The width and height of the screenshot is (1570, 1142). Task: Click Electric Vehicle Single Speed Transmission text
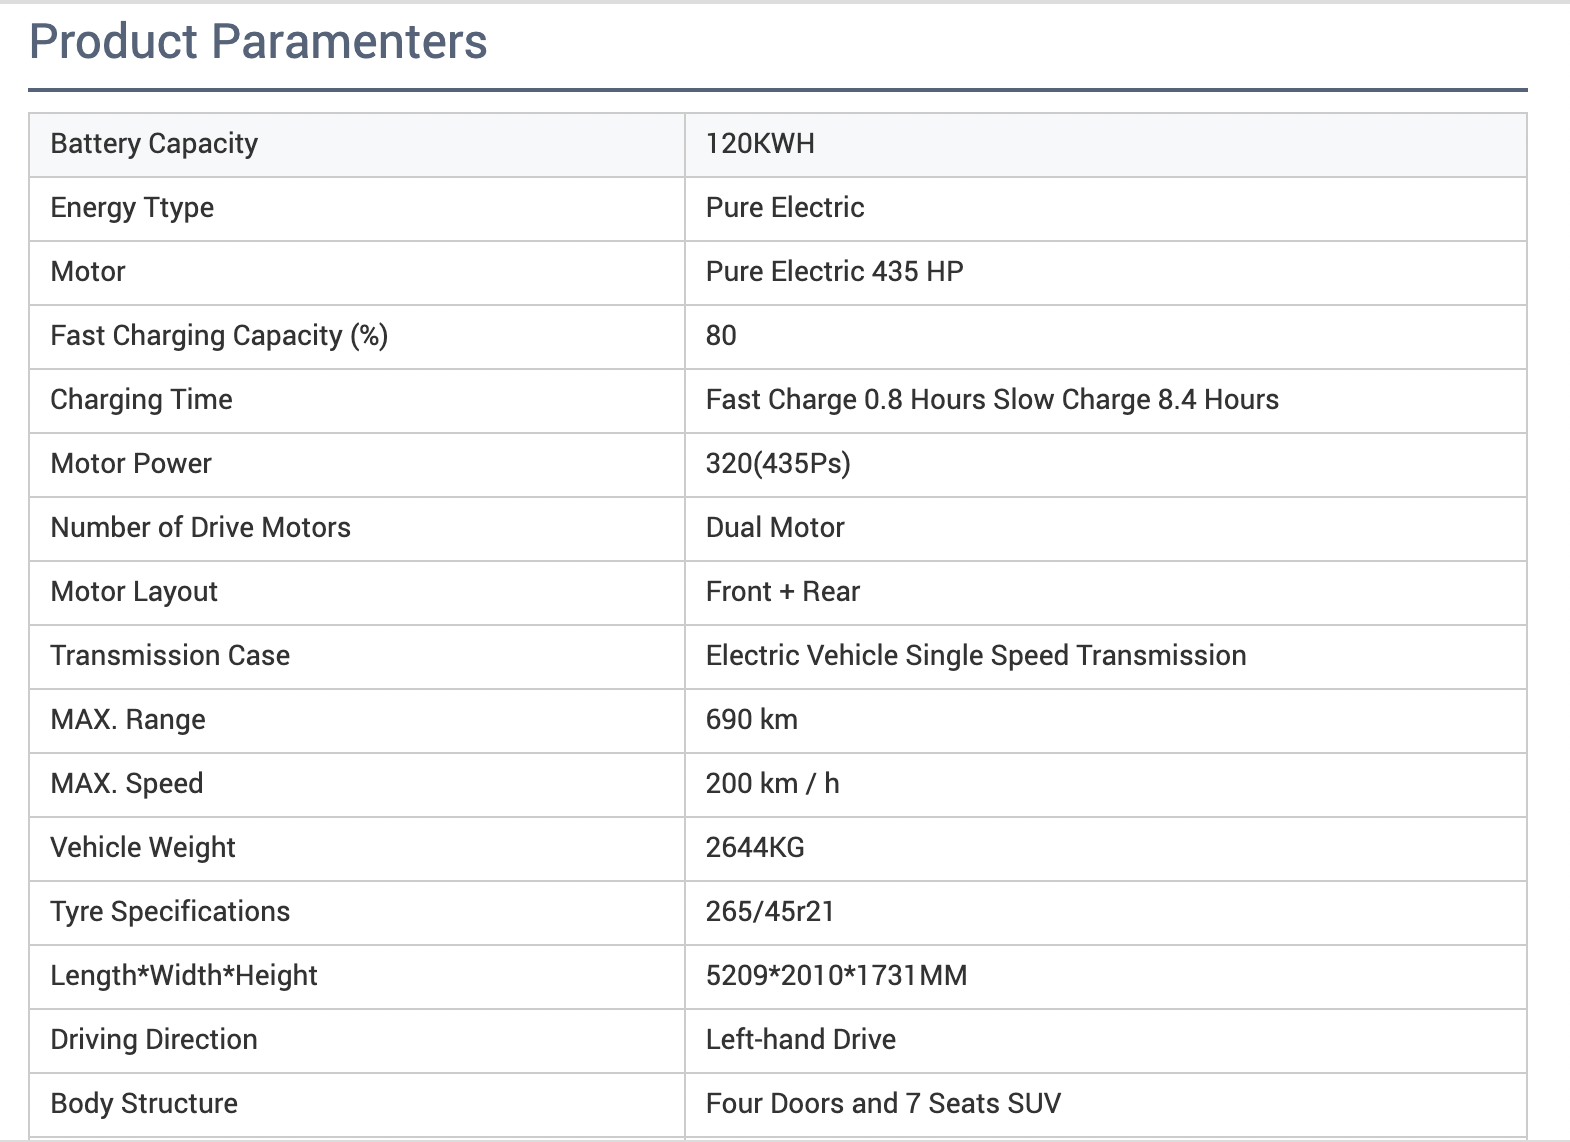976,656
